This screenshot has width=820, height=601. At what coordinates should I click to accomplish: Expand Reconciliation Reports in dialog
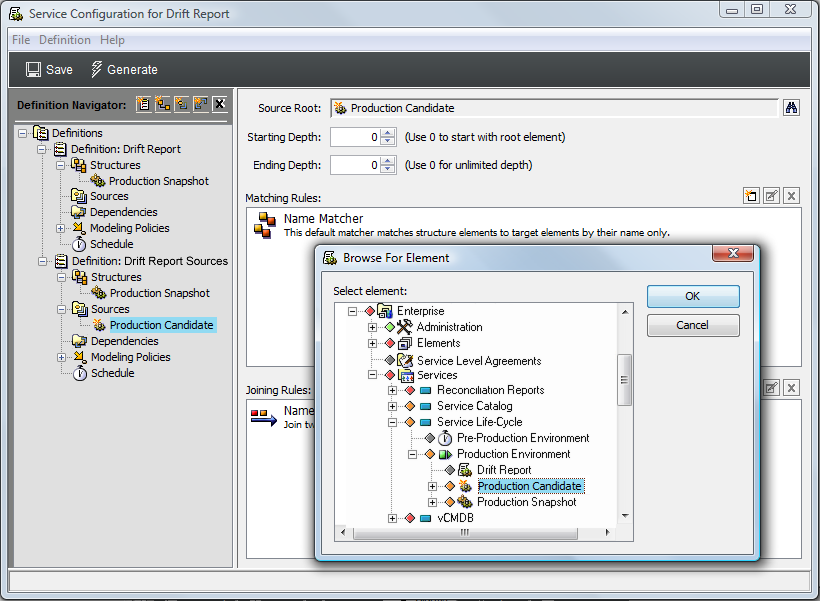pyautogui.click(x=392, y=390)
